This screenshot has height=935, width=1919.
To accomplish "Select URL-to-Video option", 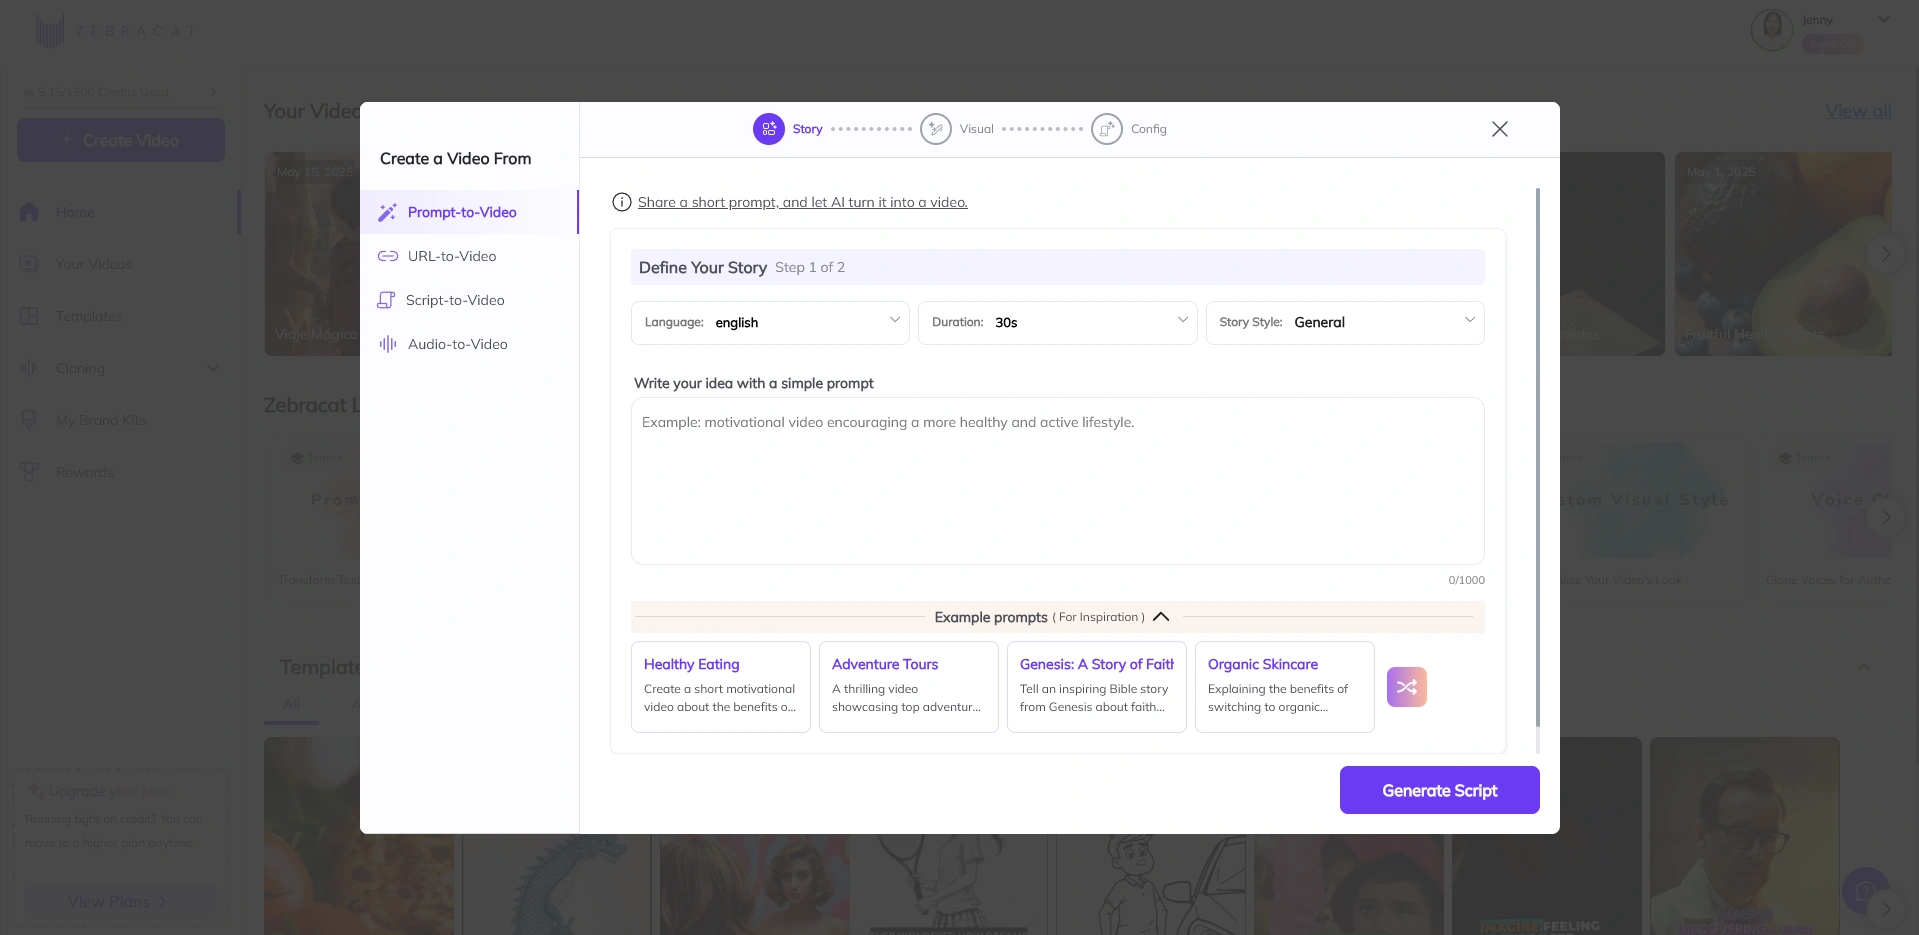I will point(469,256).
